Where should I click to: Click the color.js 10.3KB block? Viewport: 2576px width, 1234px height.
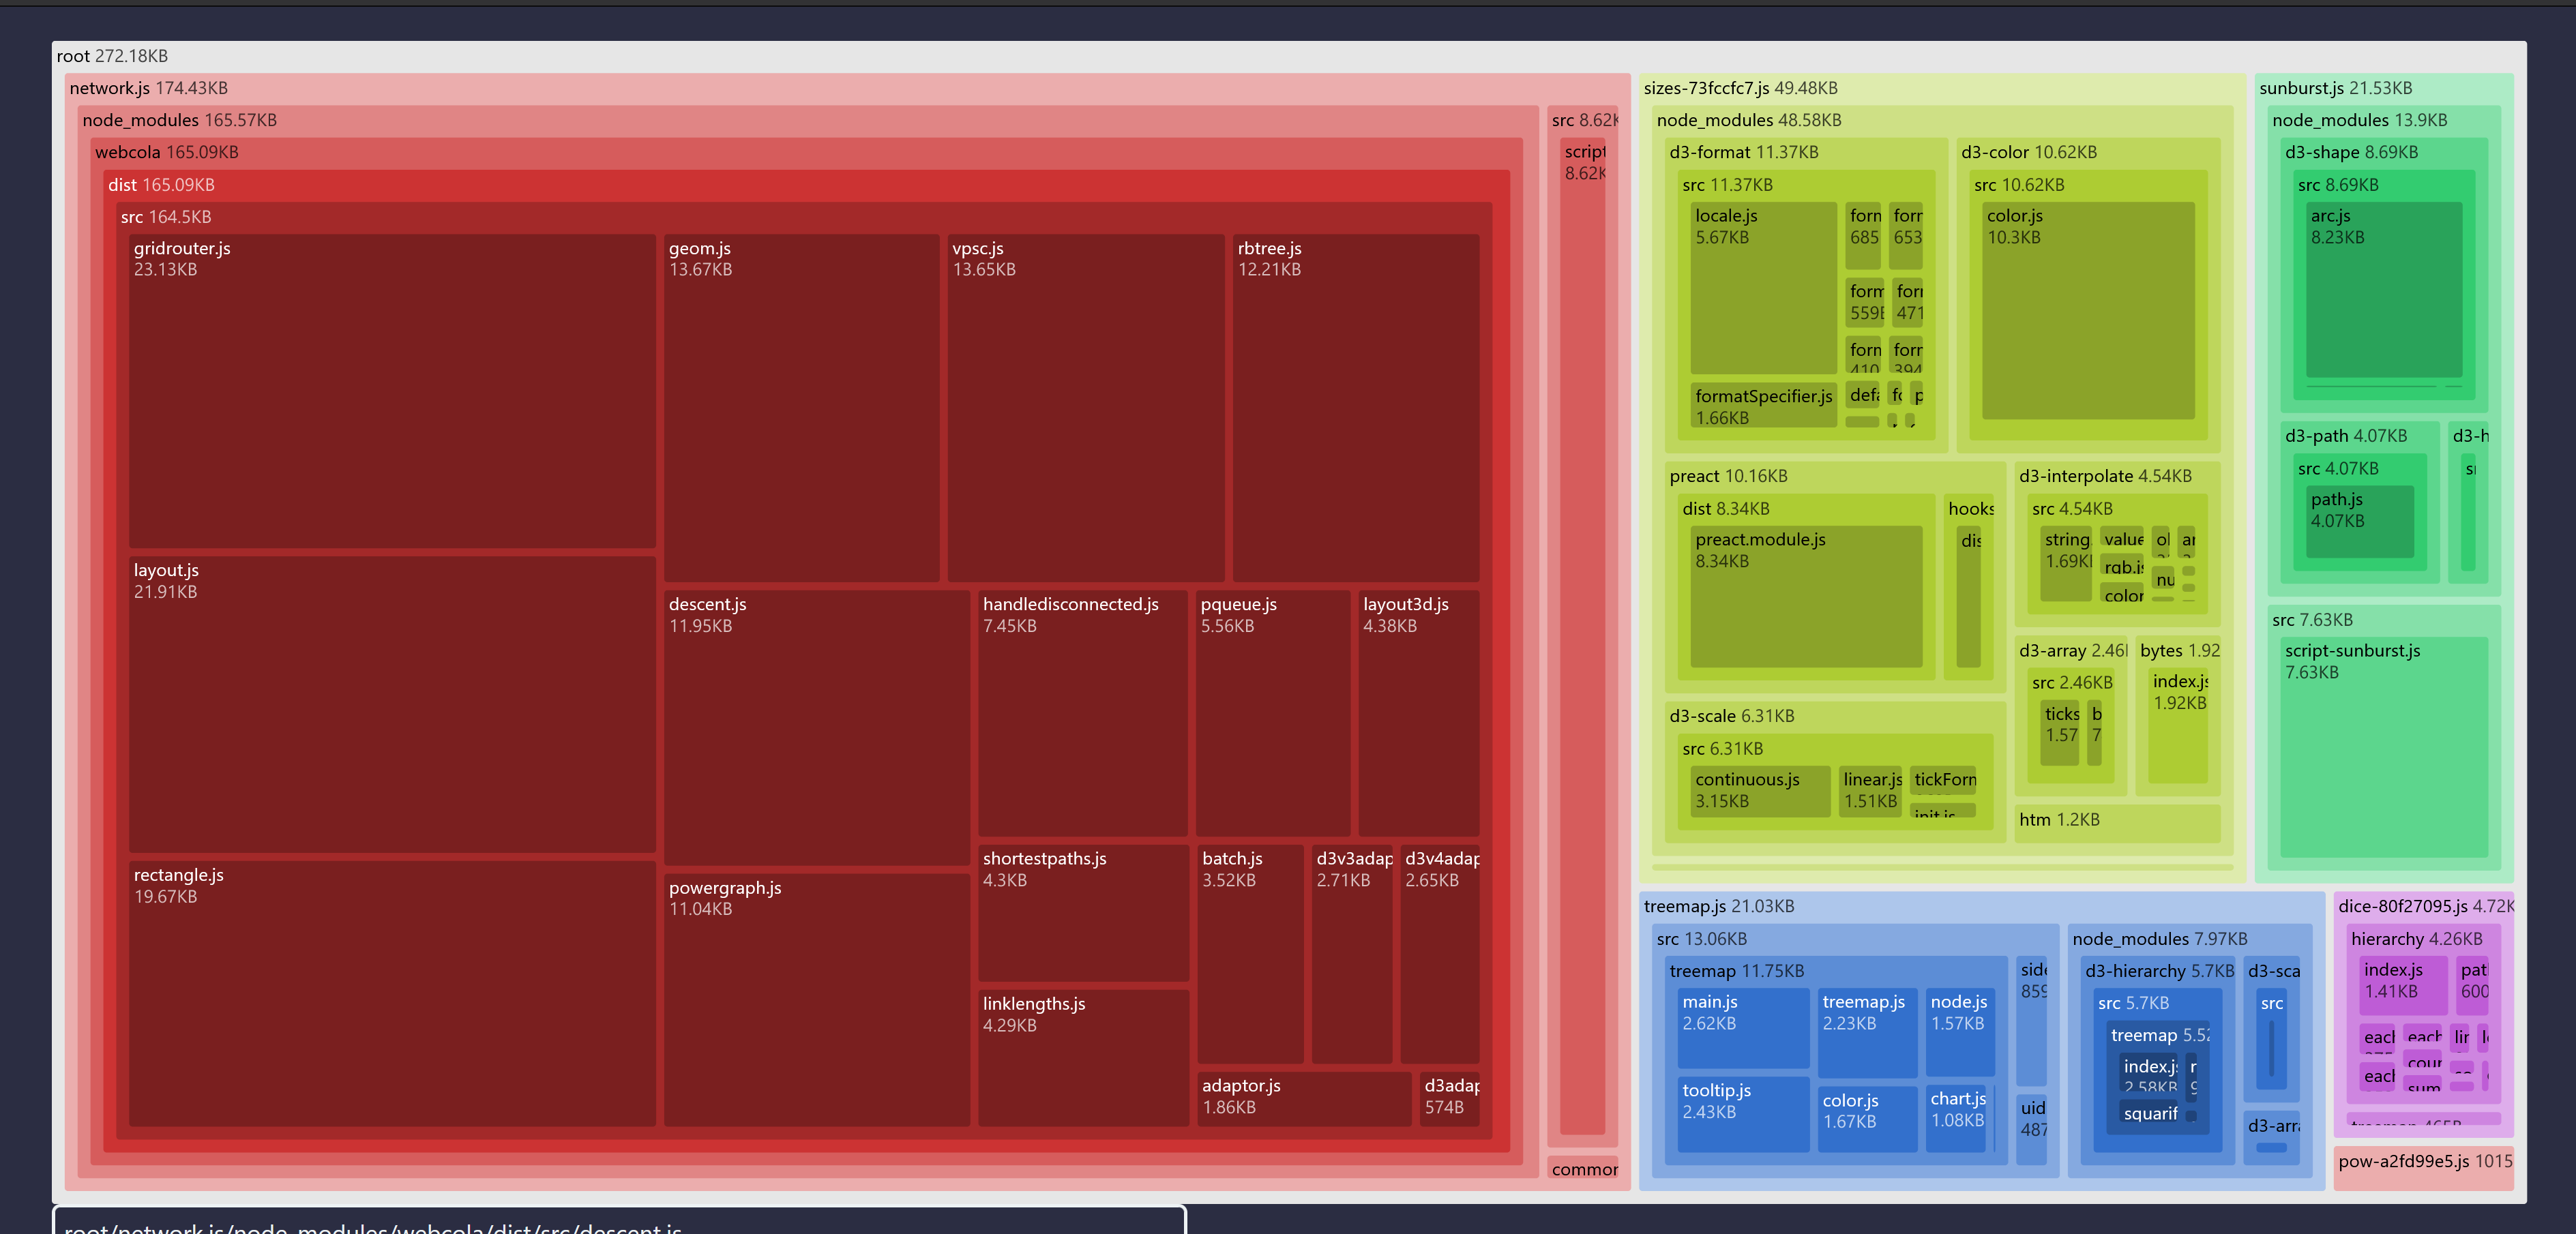pos(2088,311)
